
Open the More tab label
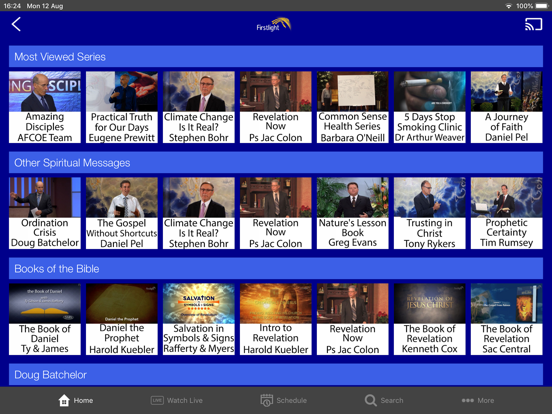click(485, 400)
